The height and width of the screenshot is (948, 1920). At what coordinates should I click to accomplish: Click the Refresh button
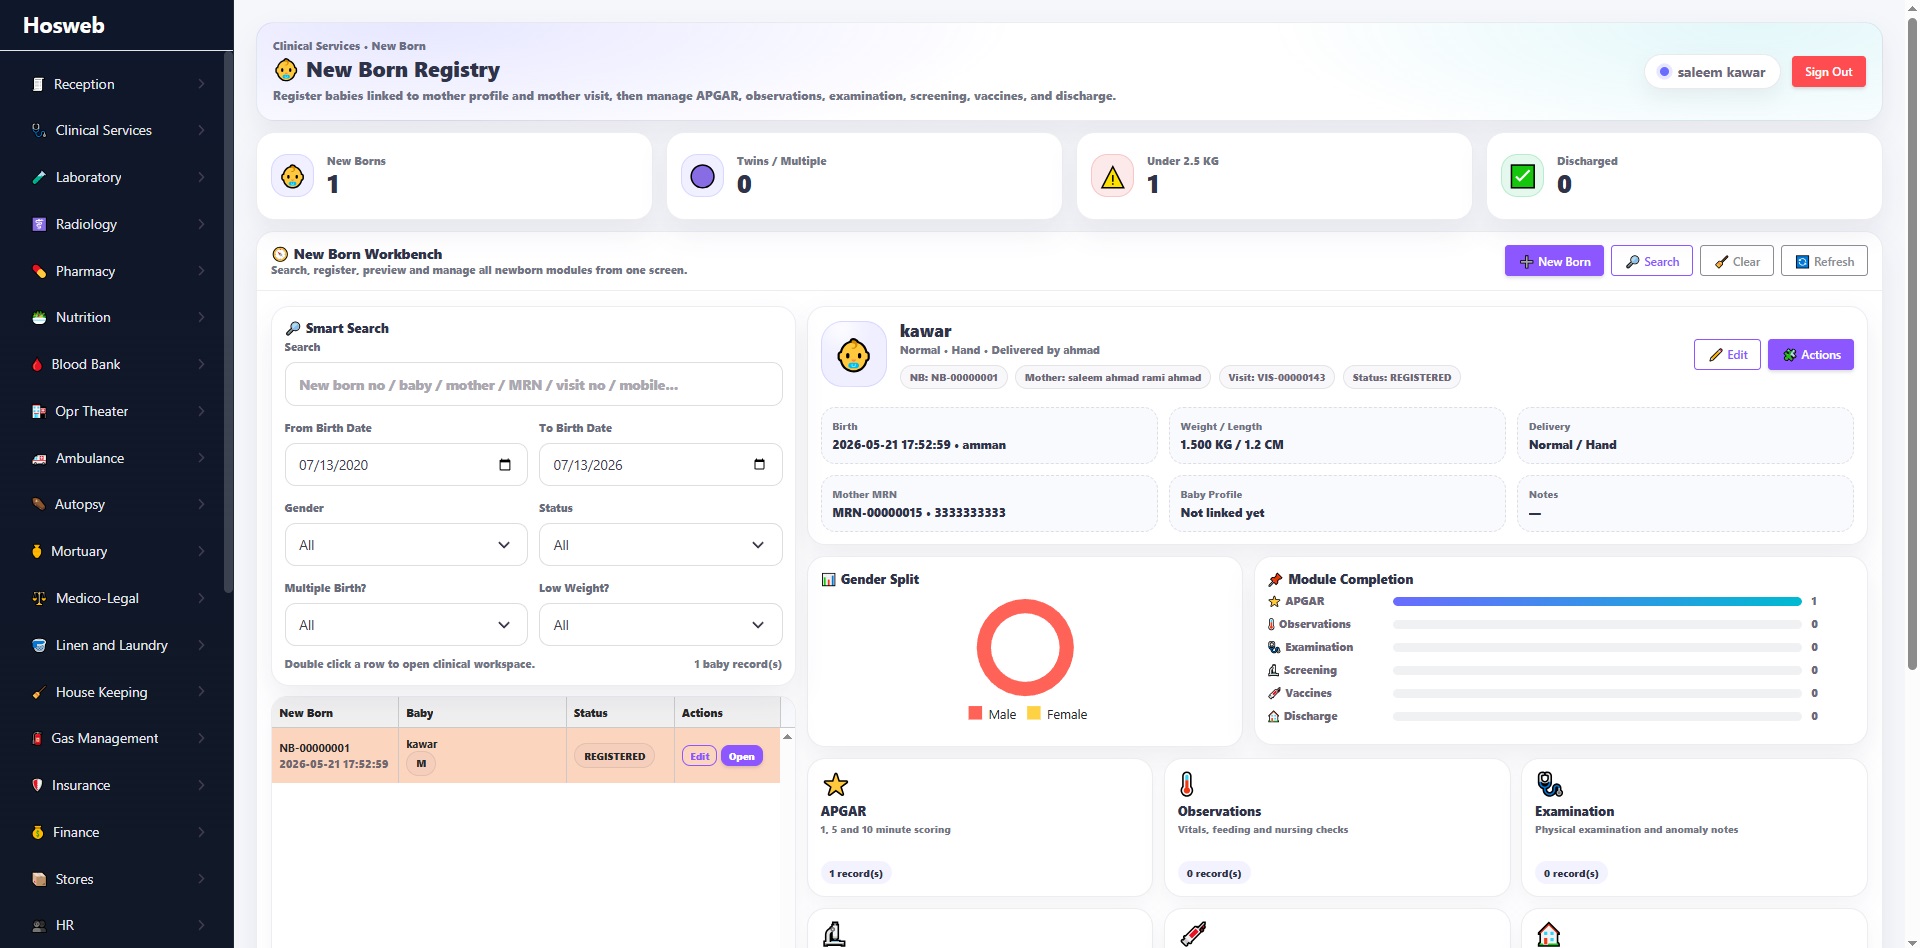click(1824, 261)
